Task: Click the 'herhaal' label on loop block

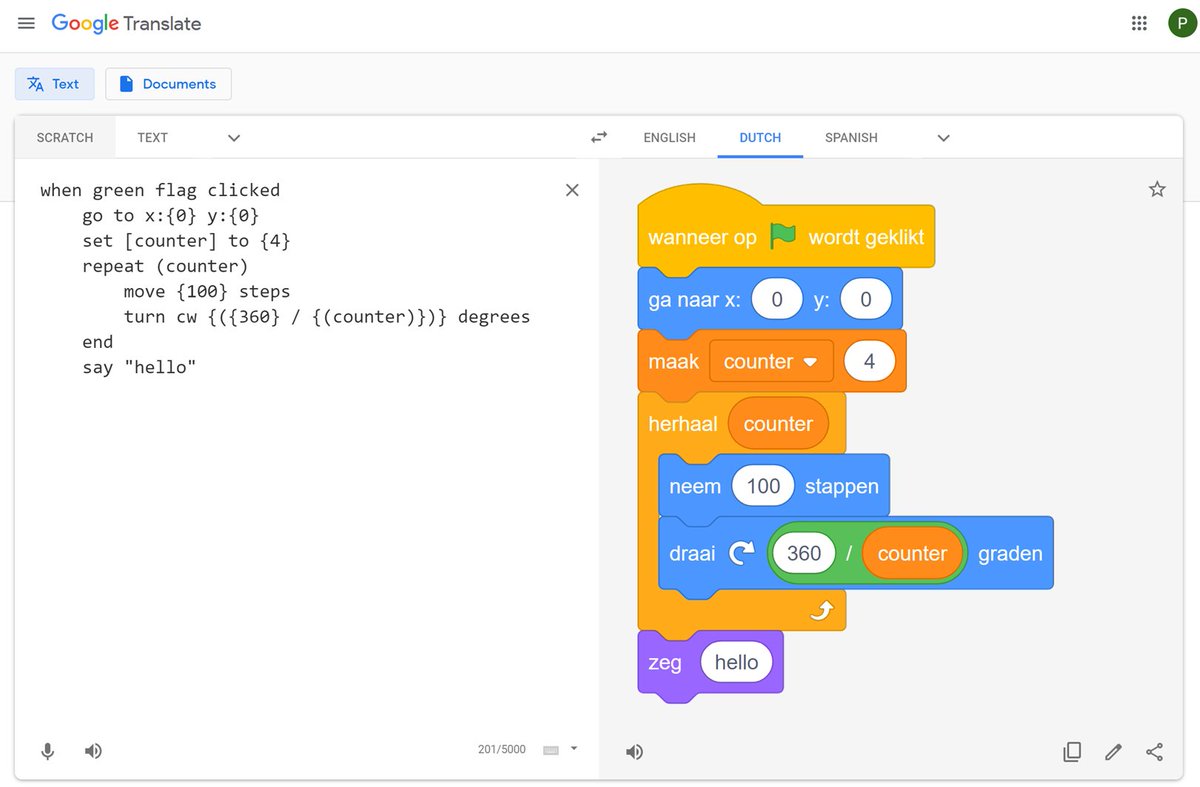Action: [x=683, y=424]
